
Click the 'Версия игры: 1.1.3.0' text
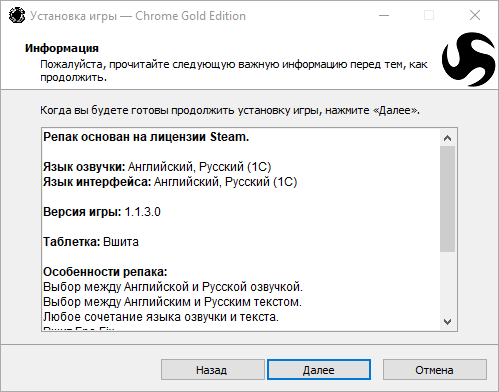(x=102, y=212)
